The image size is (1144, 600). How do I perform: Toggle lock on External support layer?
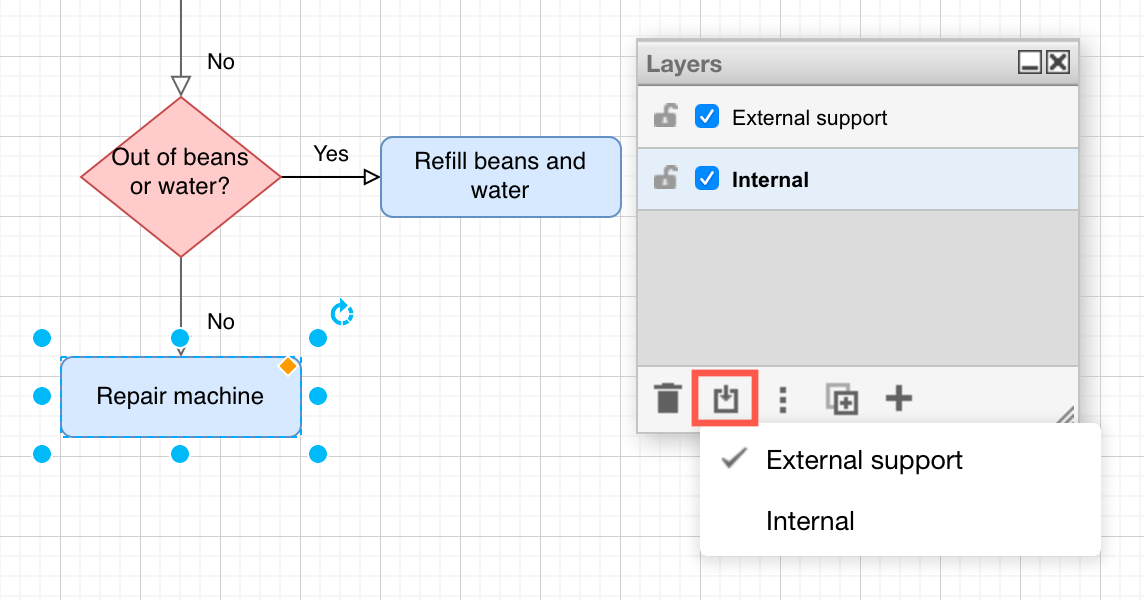665,115
